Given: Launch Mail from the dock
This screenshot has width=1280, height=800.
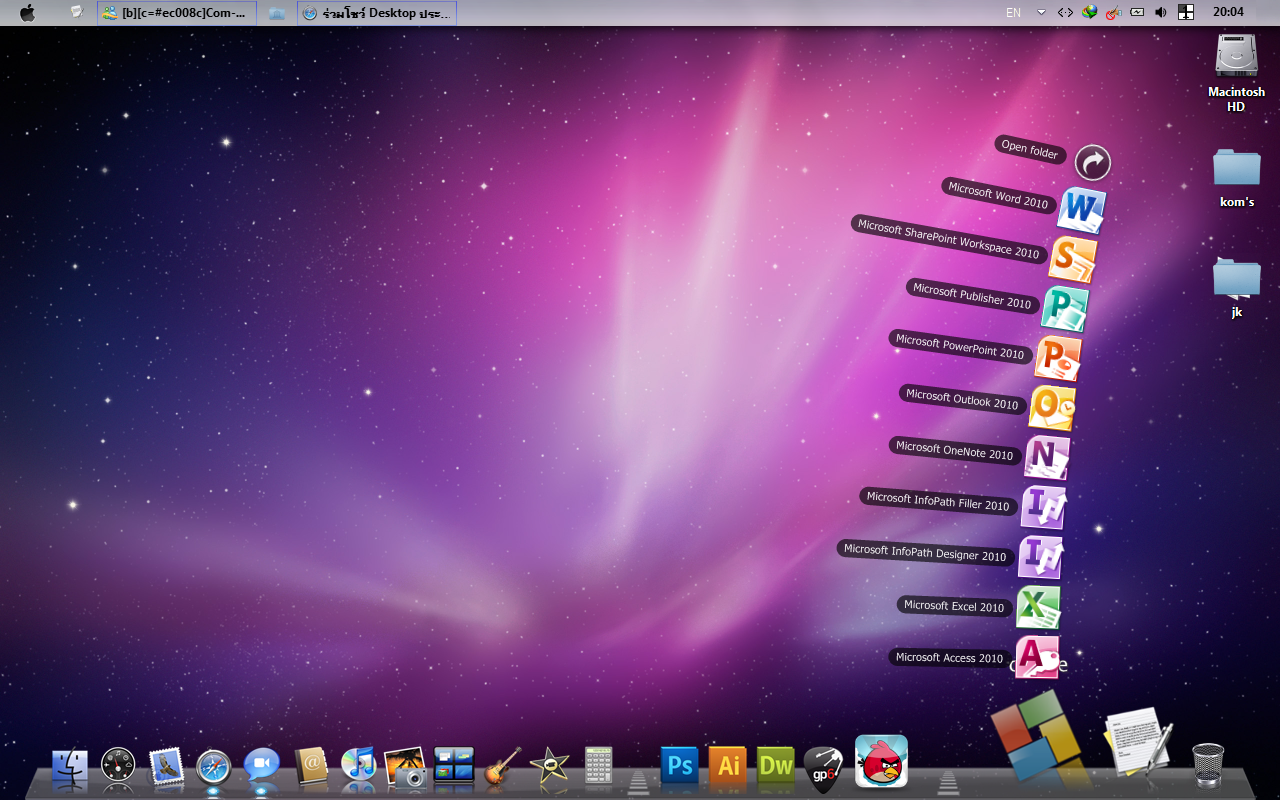Looking at the screenshot, I should point(167,766).
